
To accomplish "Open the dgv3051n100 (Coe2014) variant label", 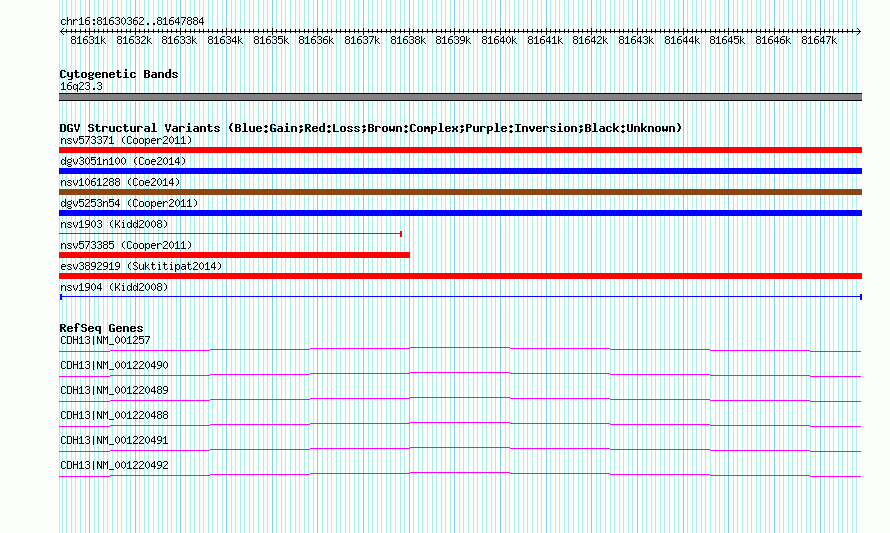I will coord(123,161).
